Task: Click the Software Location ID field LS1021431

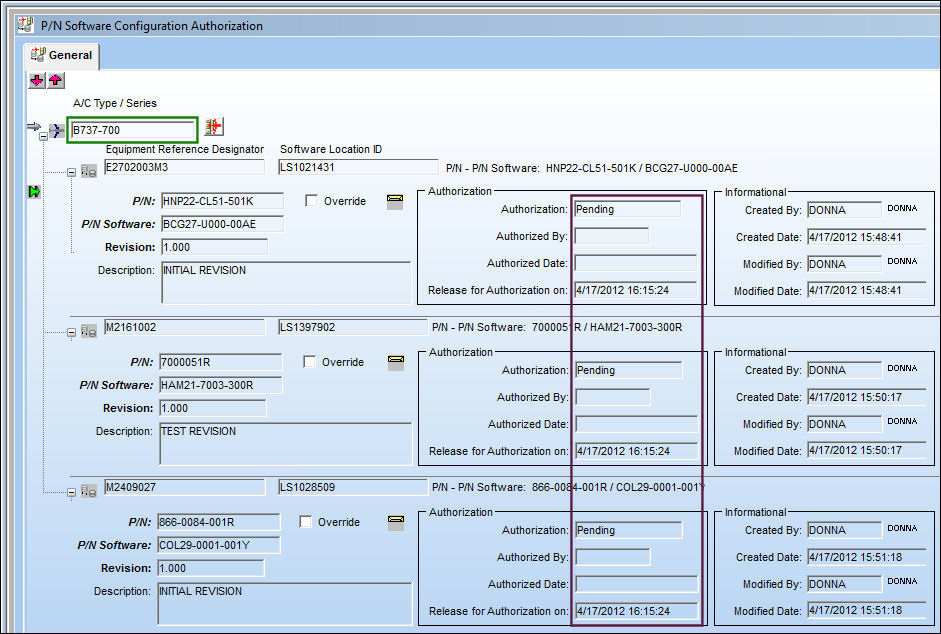Action: pos(358,168)
